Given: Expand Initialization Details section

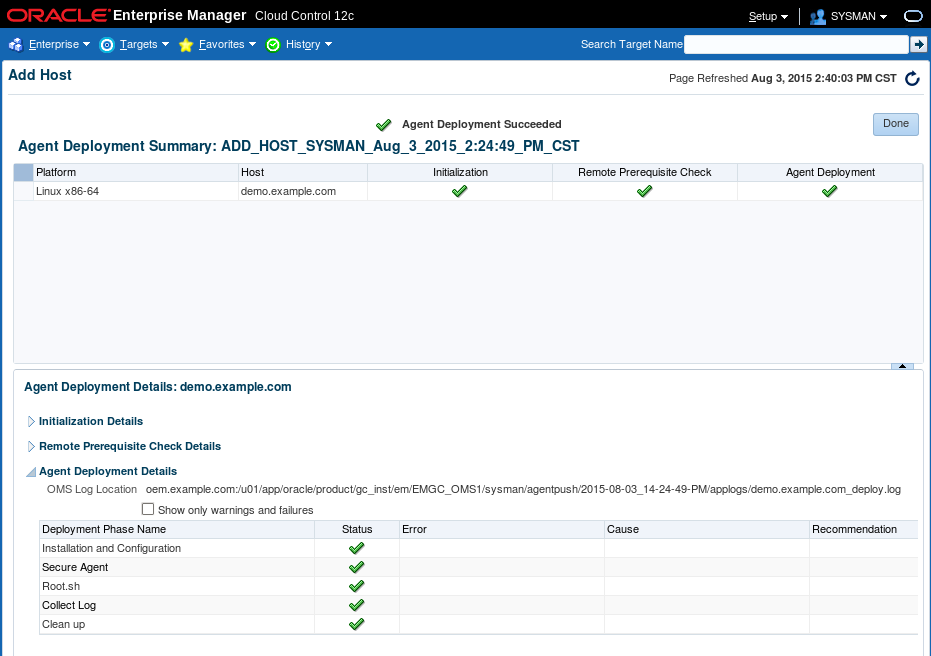Looking at the screenshot, I should 31,422.
